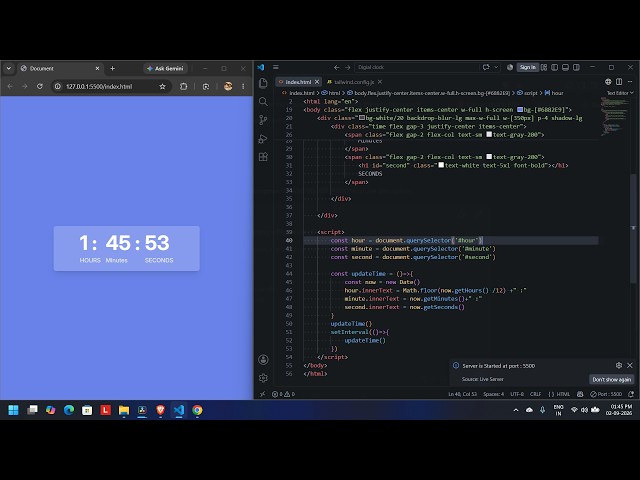Change UTF-8 file encoding
This screenshot has height=480, width=640.
[x=517, y=394]
